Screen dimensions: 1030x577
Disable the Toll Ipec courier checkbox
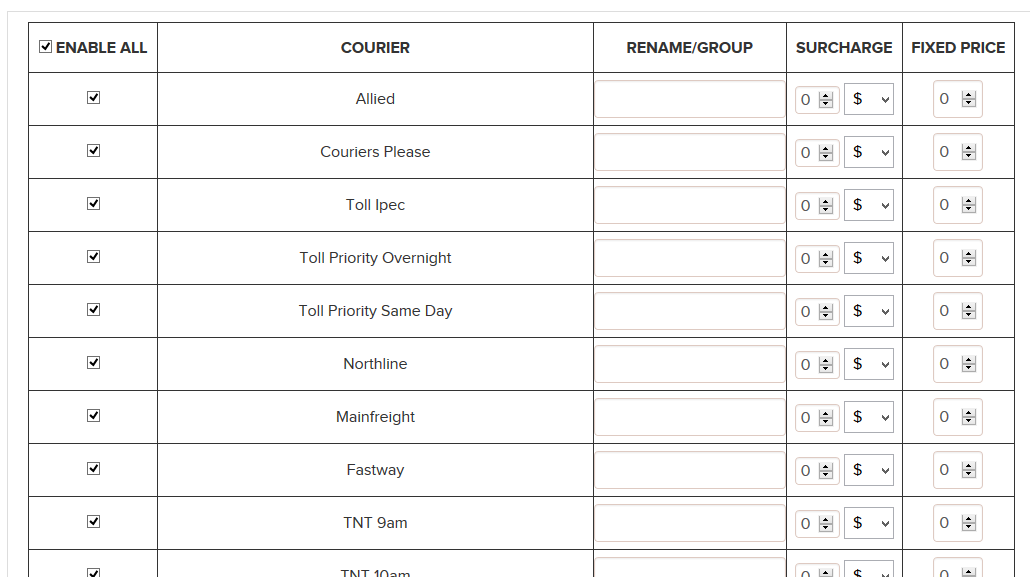click(94, 204)
